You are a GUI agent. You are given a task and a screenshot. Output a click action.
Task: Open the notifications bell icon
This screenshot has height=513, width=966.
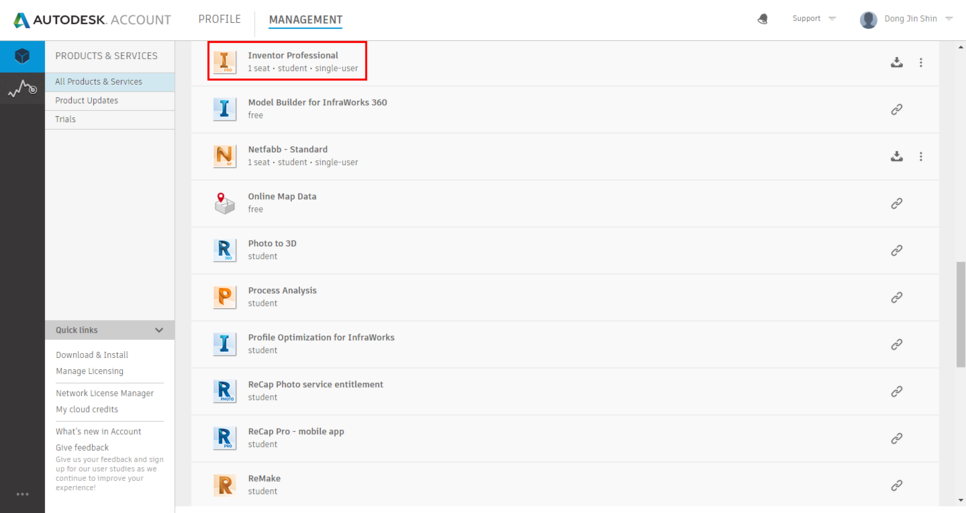(x=763, y=19)
